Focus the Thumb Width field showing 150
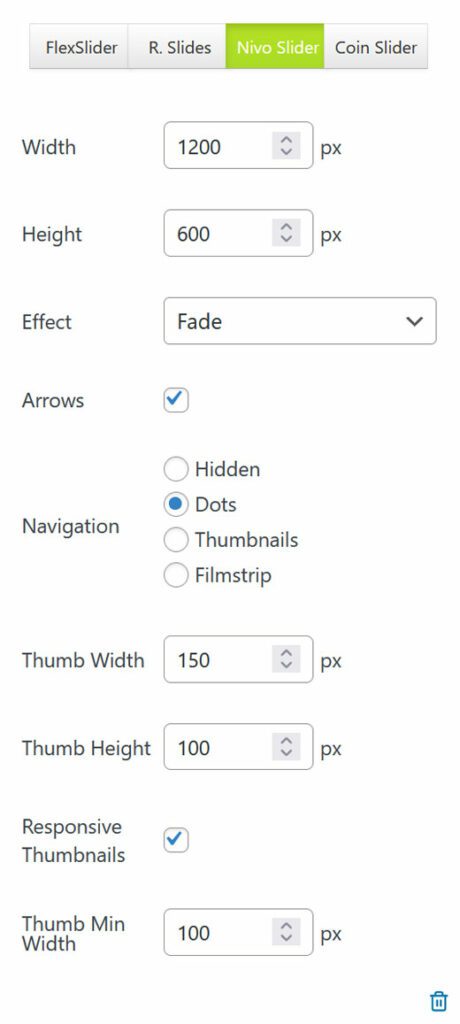Viewport: 460px width, 1024px height. tap(238, 659)
